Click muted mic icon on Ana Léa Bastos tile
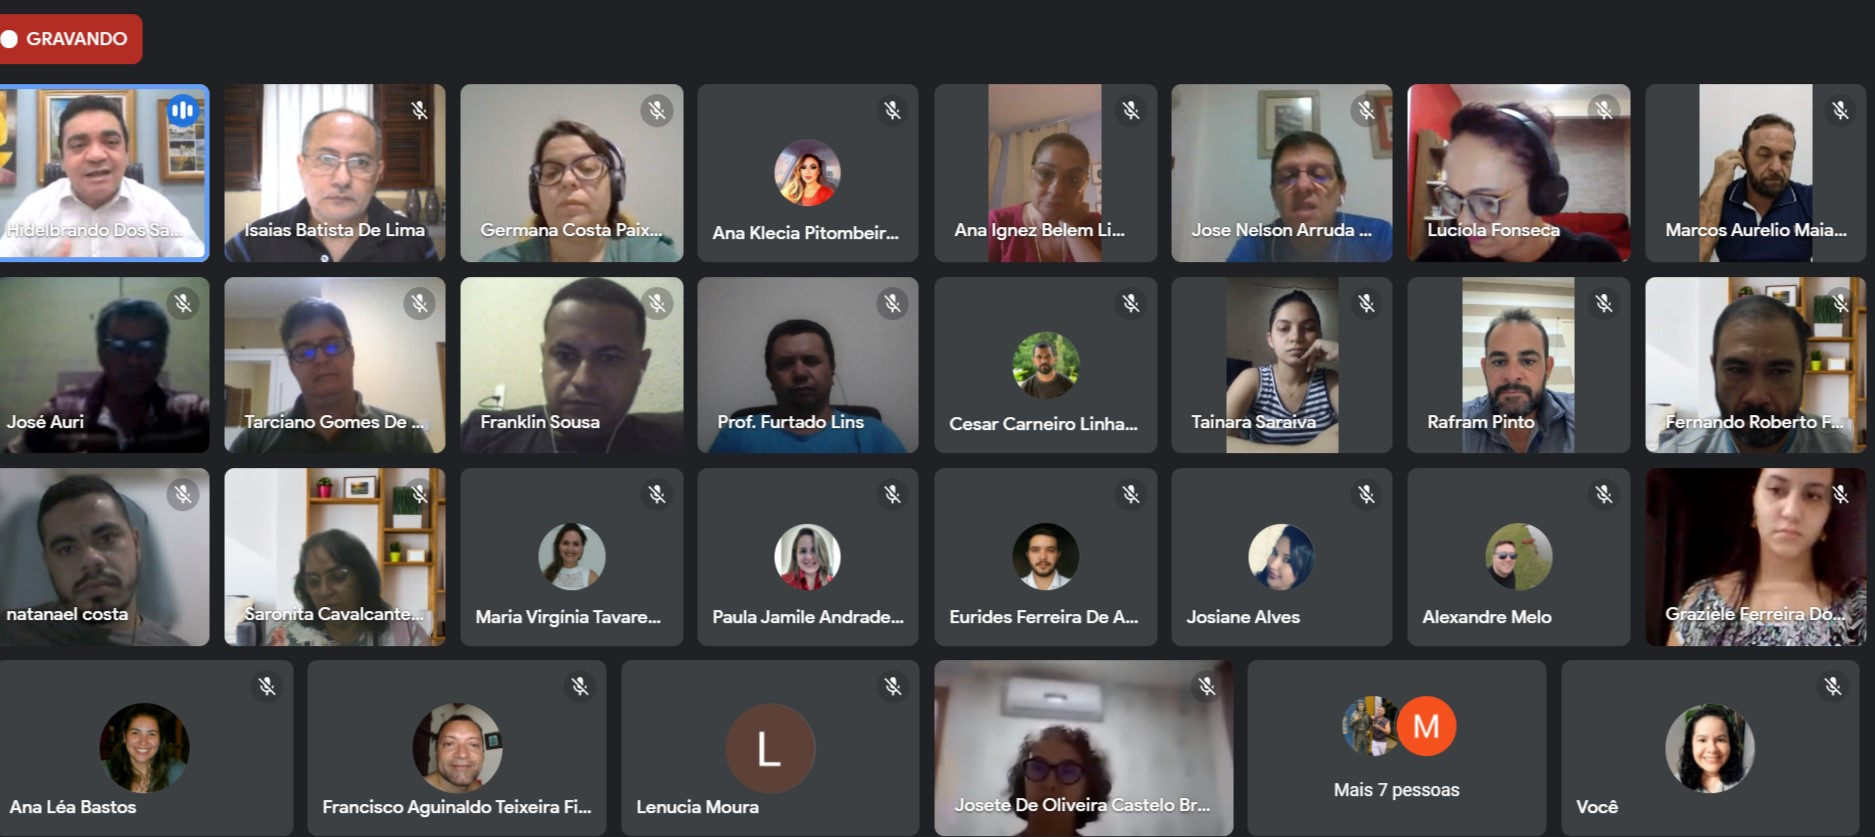Screen dimensions: 1875x837 pos(267,686)
